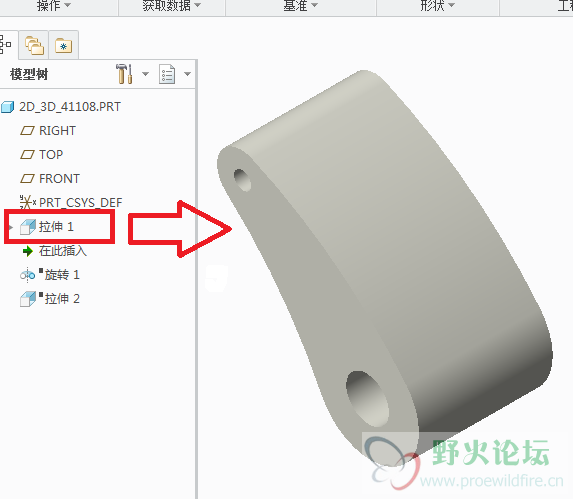Open the folder browser tab icon
This screenshot has width=573, height=499.
34,45
